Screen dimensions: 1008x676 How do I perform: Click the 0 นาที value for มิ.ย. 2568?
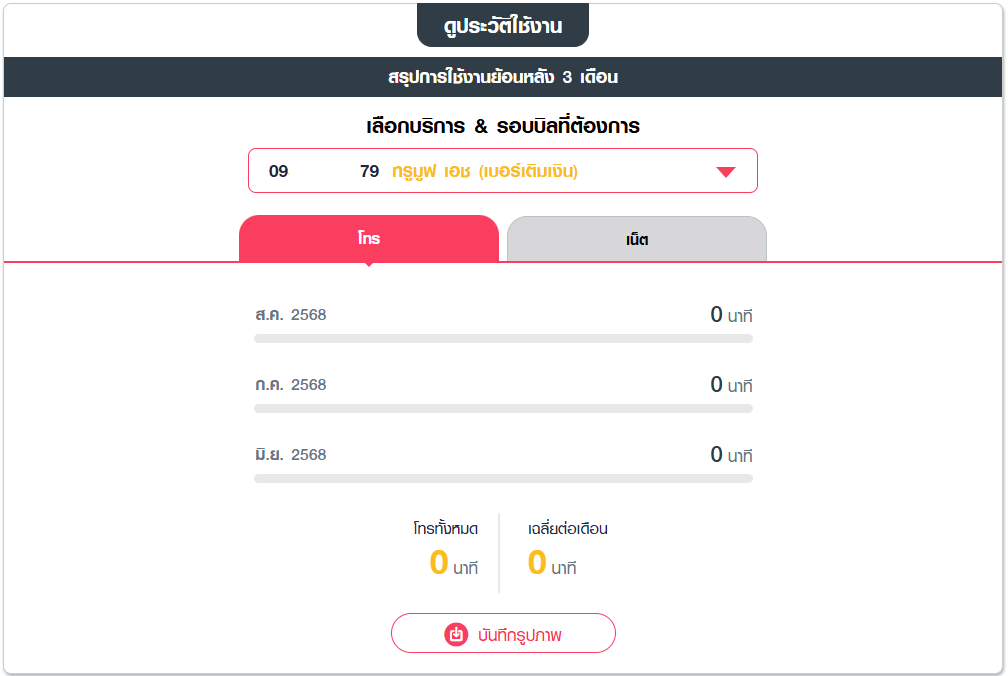tap(731, 455)
